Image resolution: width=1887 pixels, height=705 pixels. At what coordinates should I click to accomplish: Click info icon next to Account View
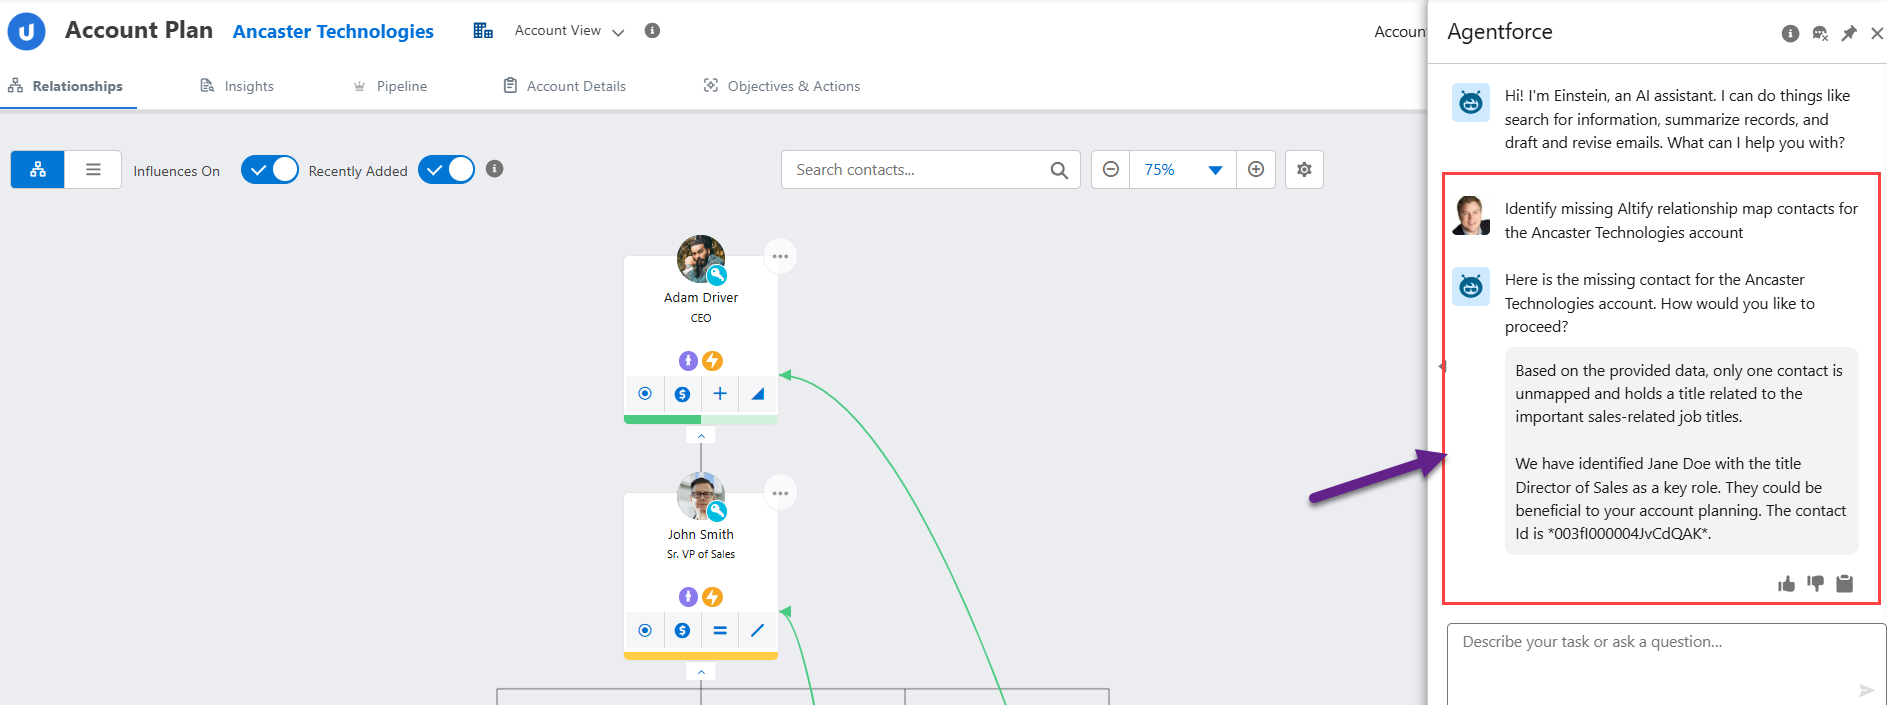(652, 30)
